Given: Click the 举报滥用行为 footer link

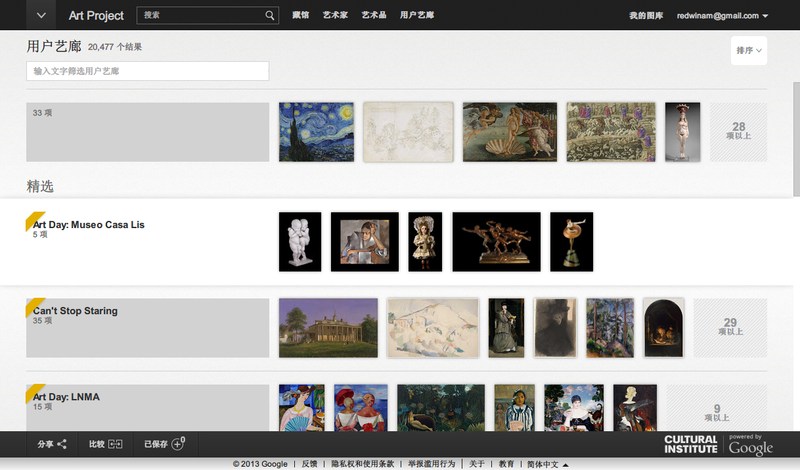Looking at the screenshot, I should [x=431, y=464].
